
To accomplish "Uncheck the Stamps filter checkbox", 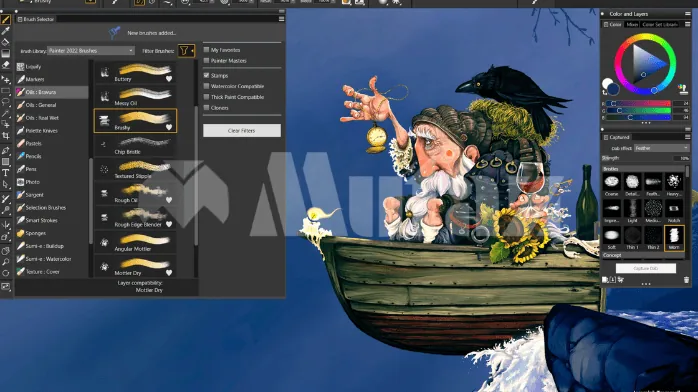I will pyautogui.click(x=206, y=76).
